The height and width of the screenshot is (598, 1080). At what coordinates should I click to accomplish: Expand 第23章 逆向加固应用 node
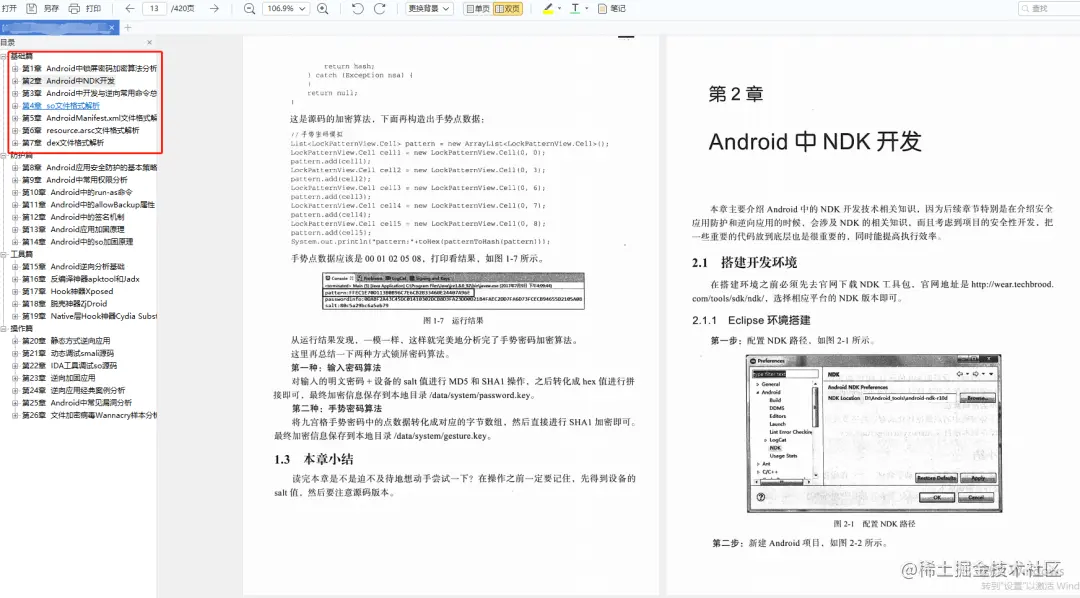pyautogui.click(x=15, y=378)
